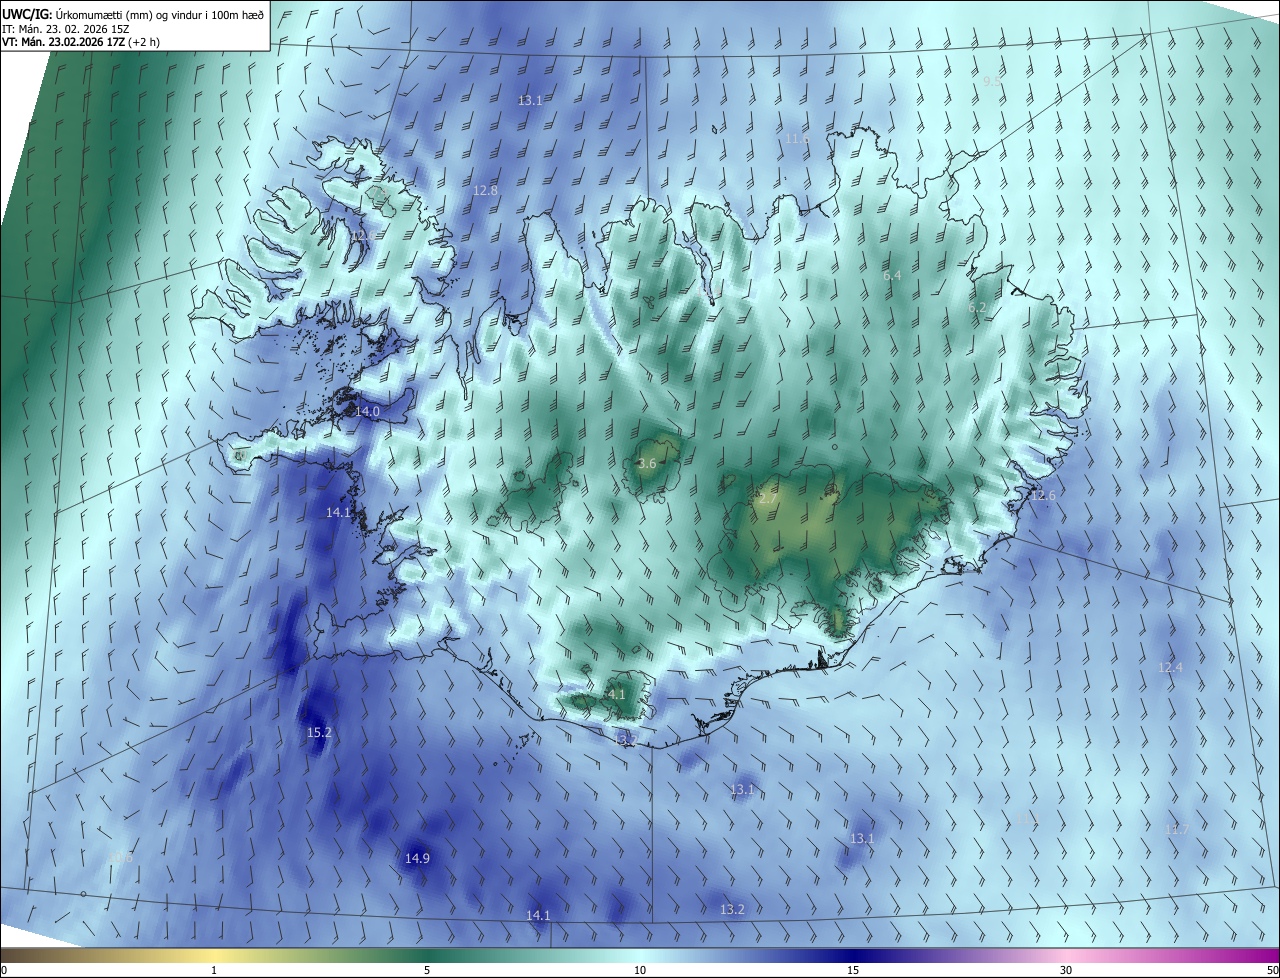Click the 12.4 value on the map
This screenshot has width=1280, height=978.
(1170, 668)
